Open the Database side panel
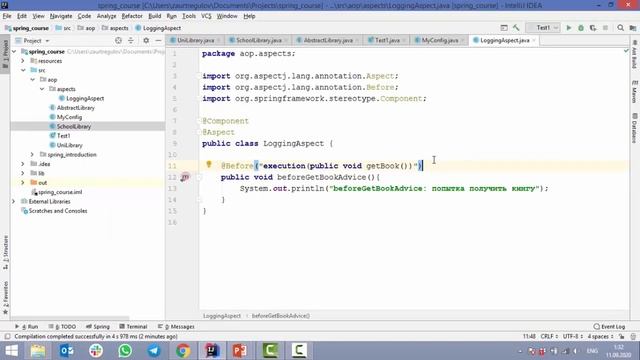Image resolution: width=640 pixels, height=360 pixels. (x=634, y=128)
